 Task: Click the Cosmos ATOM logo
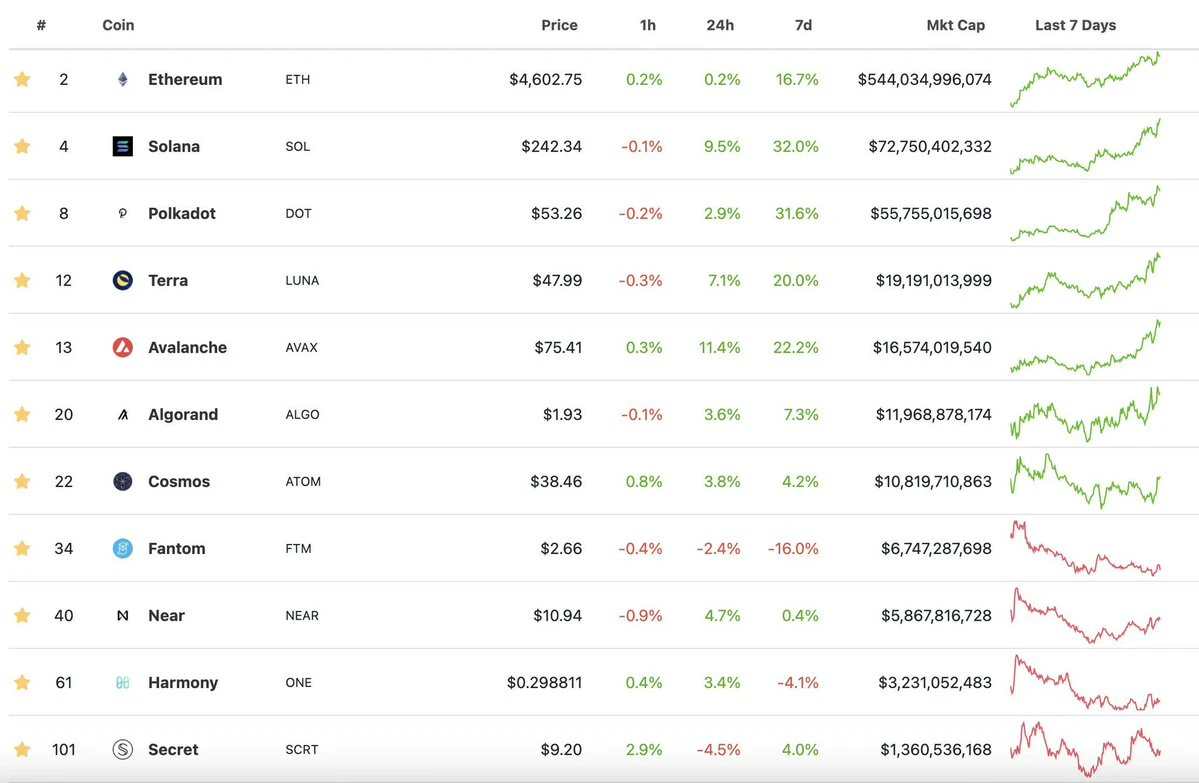[x=122, y=481]
